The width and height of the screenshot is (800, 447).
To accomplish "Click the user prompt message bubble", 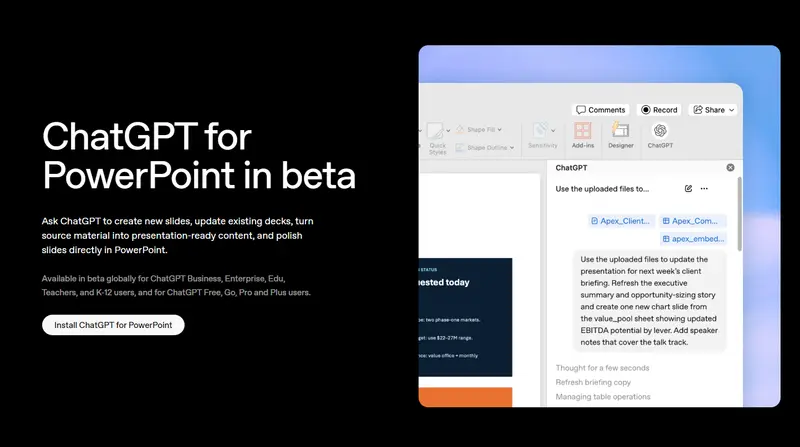I will click(x=649, y=301).
